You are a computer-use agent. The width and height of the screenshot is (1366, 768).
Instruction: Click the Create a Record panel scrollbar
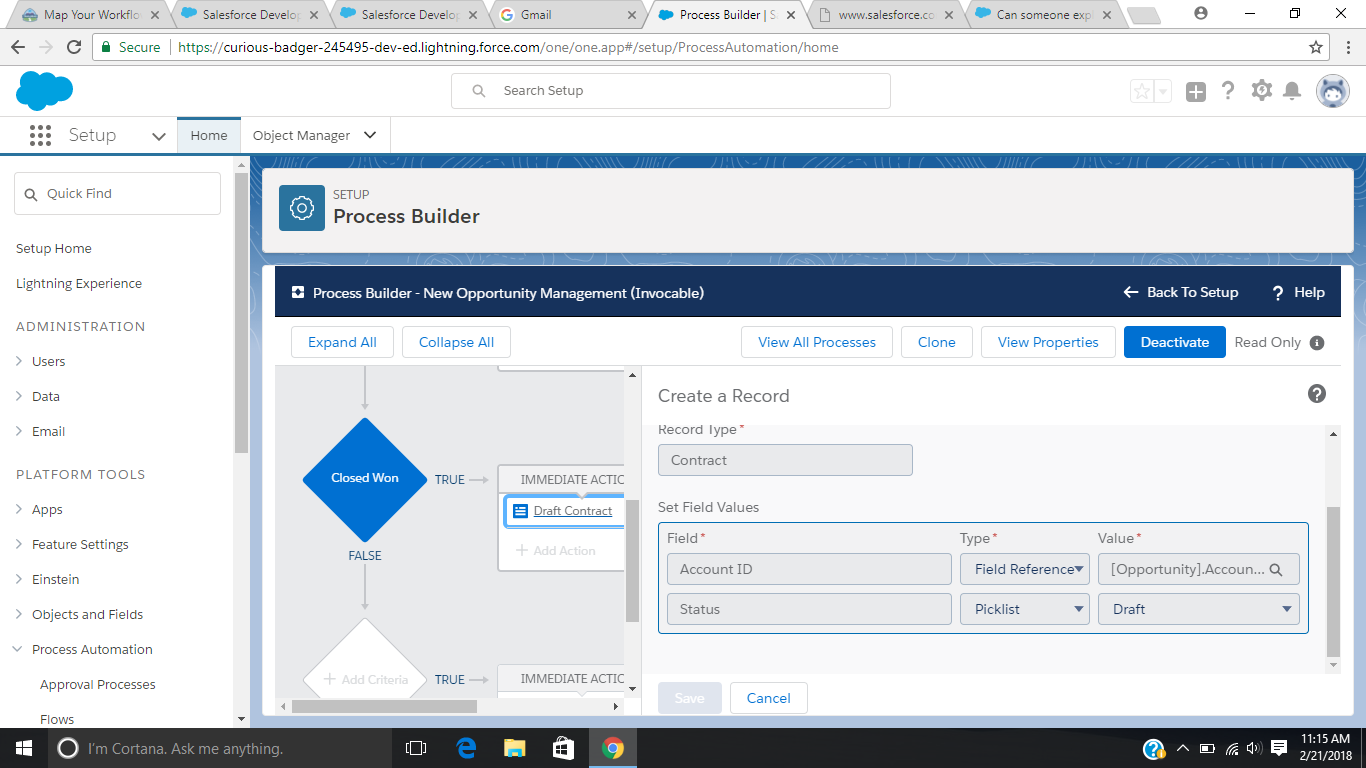(1333, 582)
